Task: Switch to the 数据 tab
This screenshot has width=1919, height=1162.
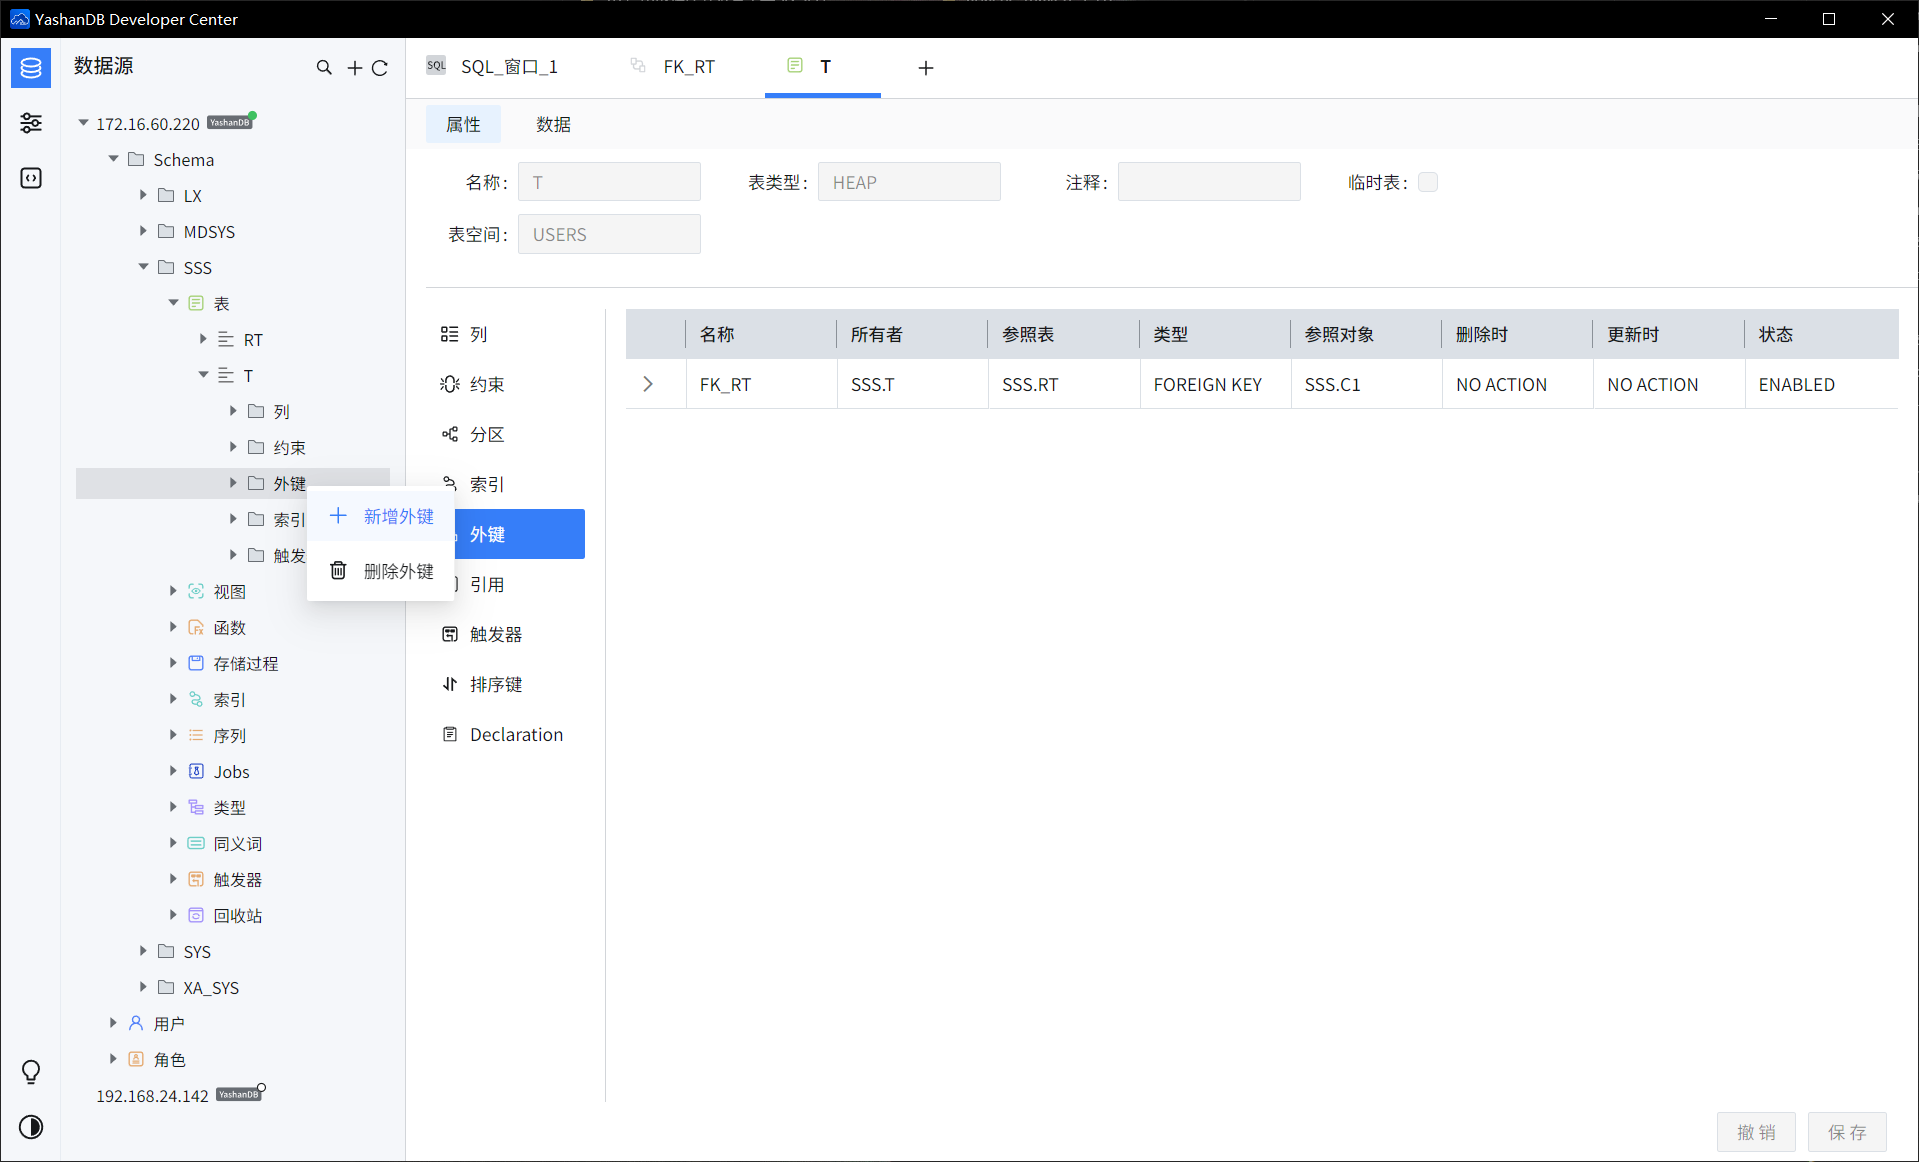Action: [x=553, y=124]
